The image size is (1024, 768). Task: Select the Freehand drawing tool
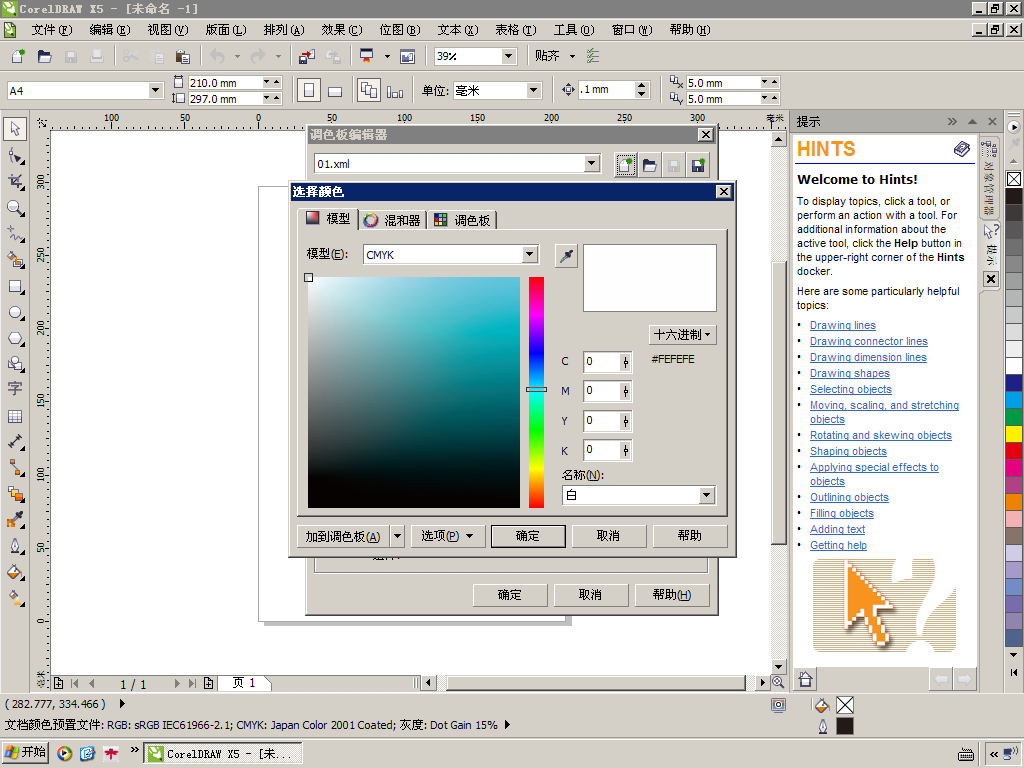(x=15, y=234)
